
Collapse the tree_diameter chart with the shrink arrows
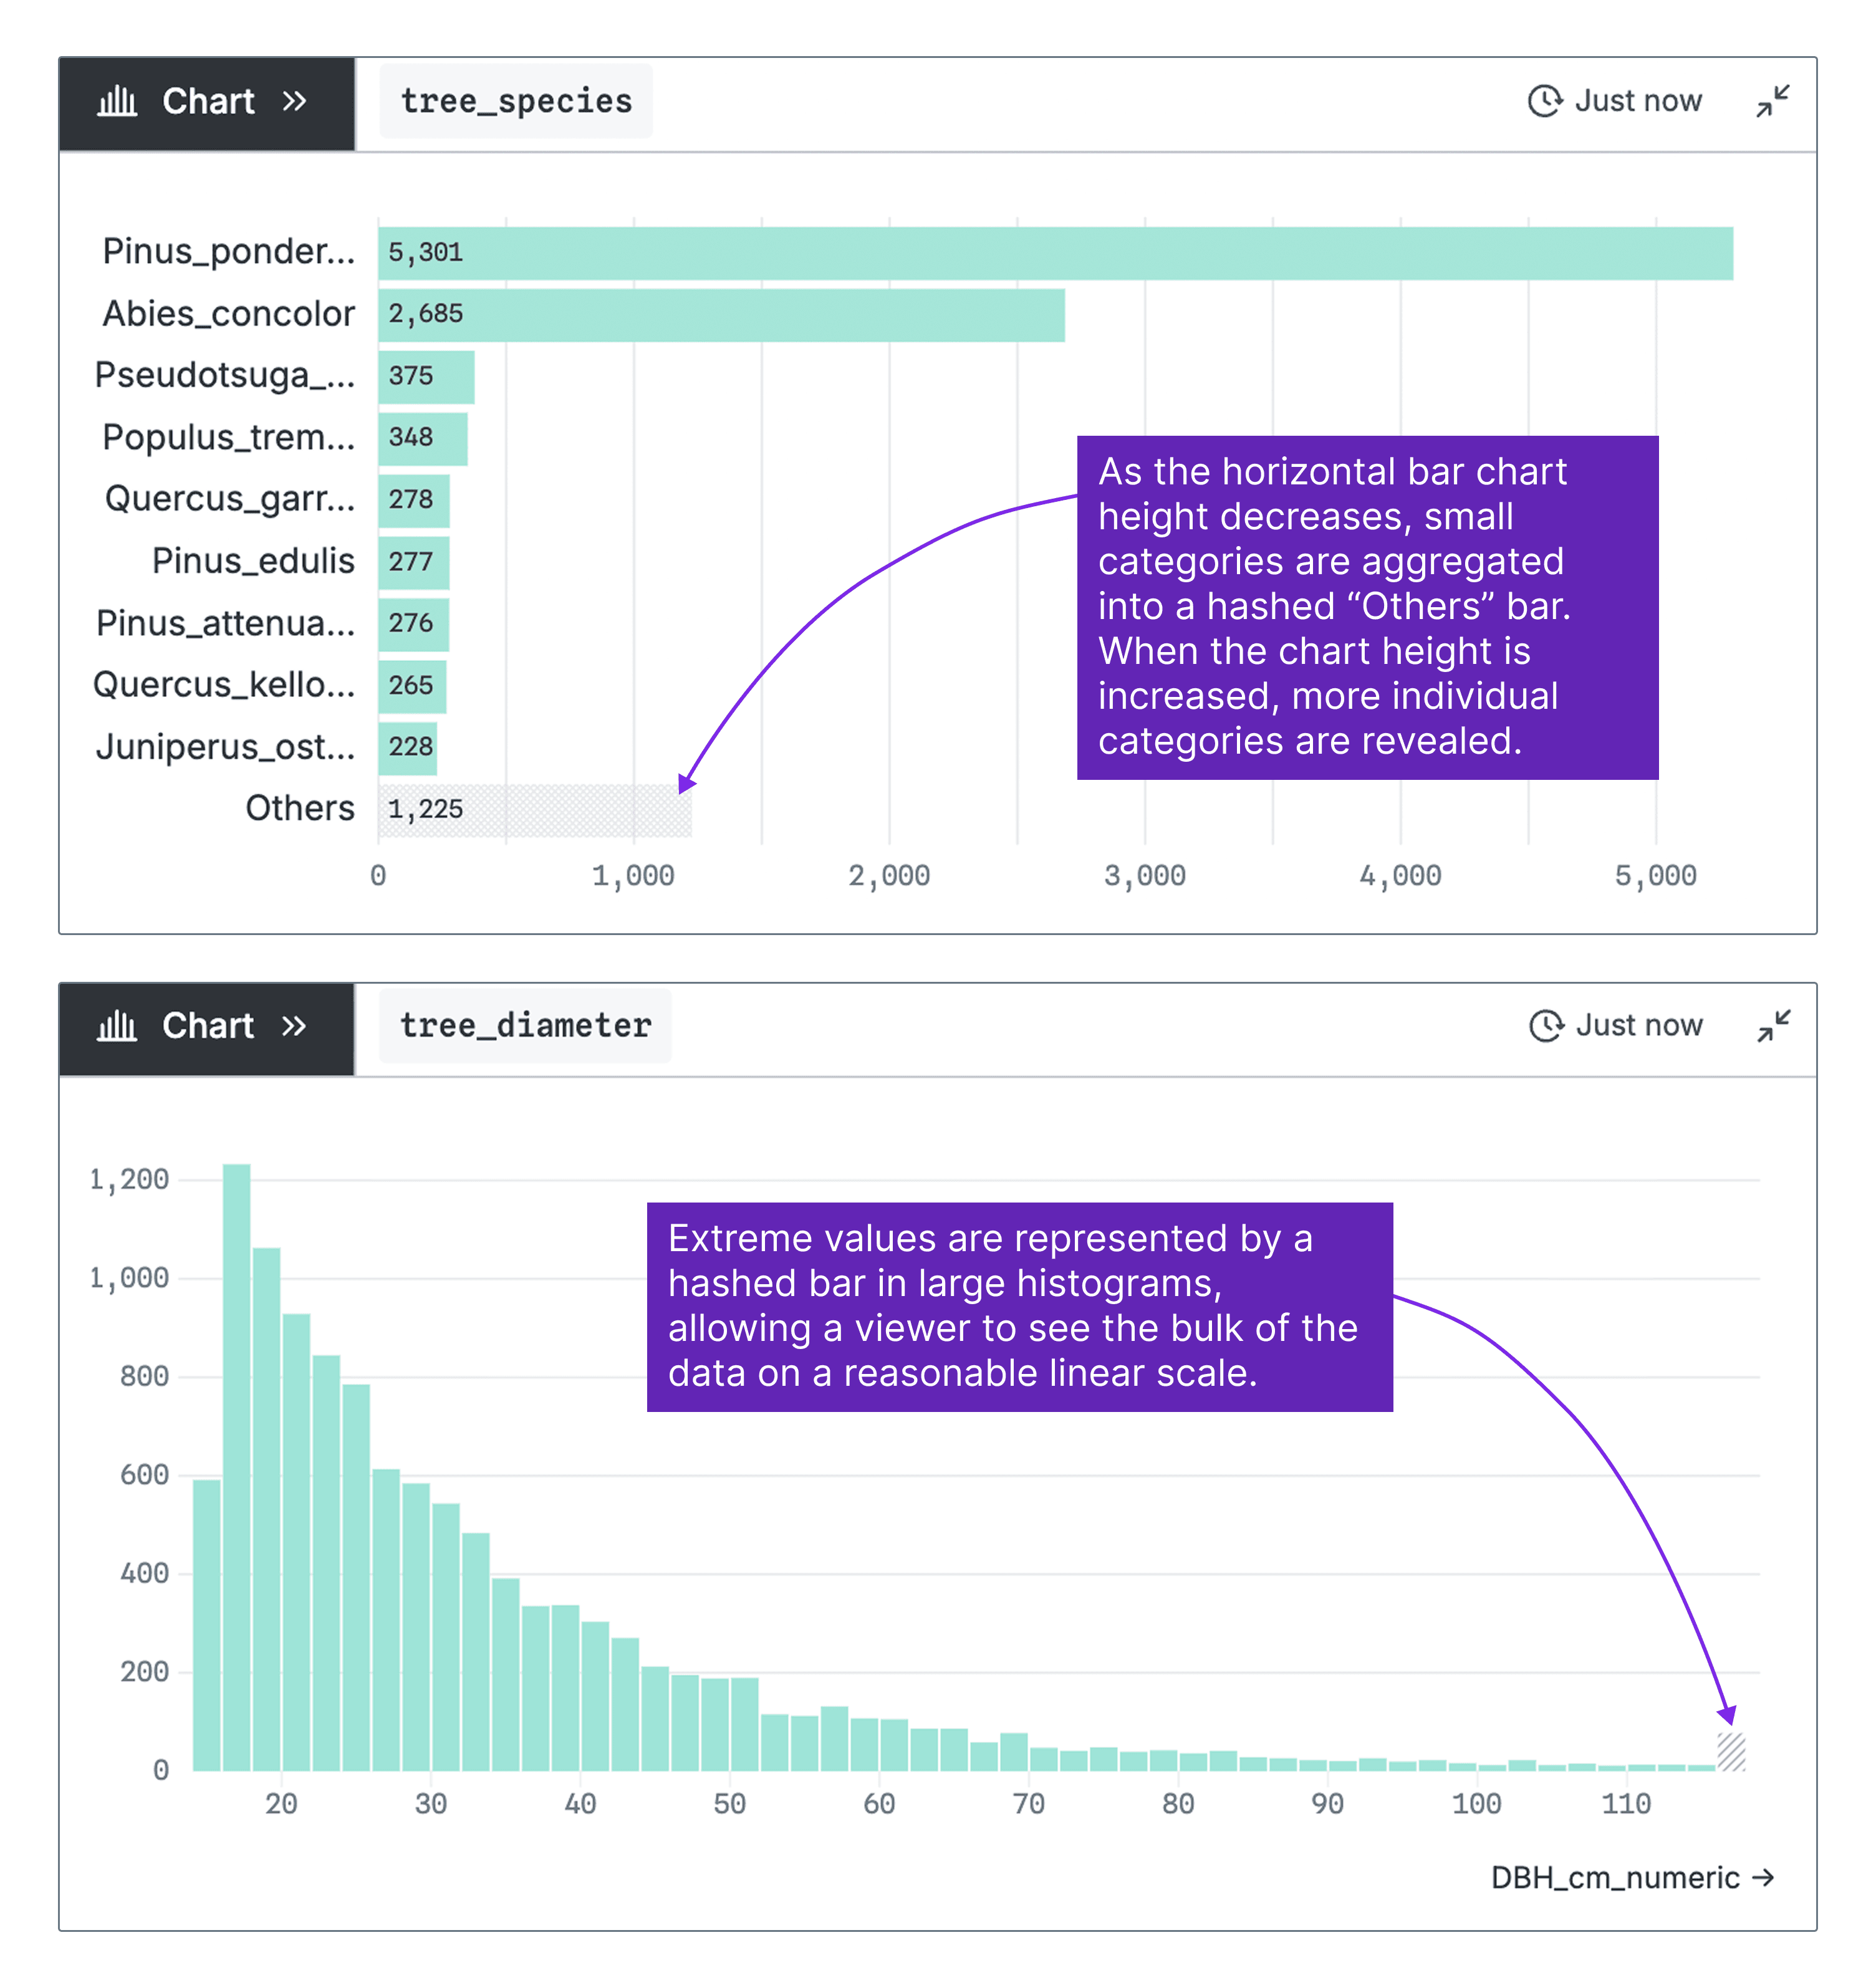pyautogui.click(x=1775, y=1026)
